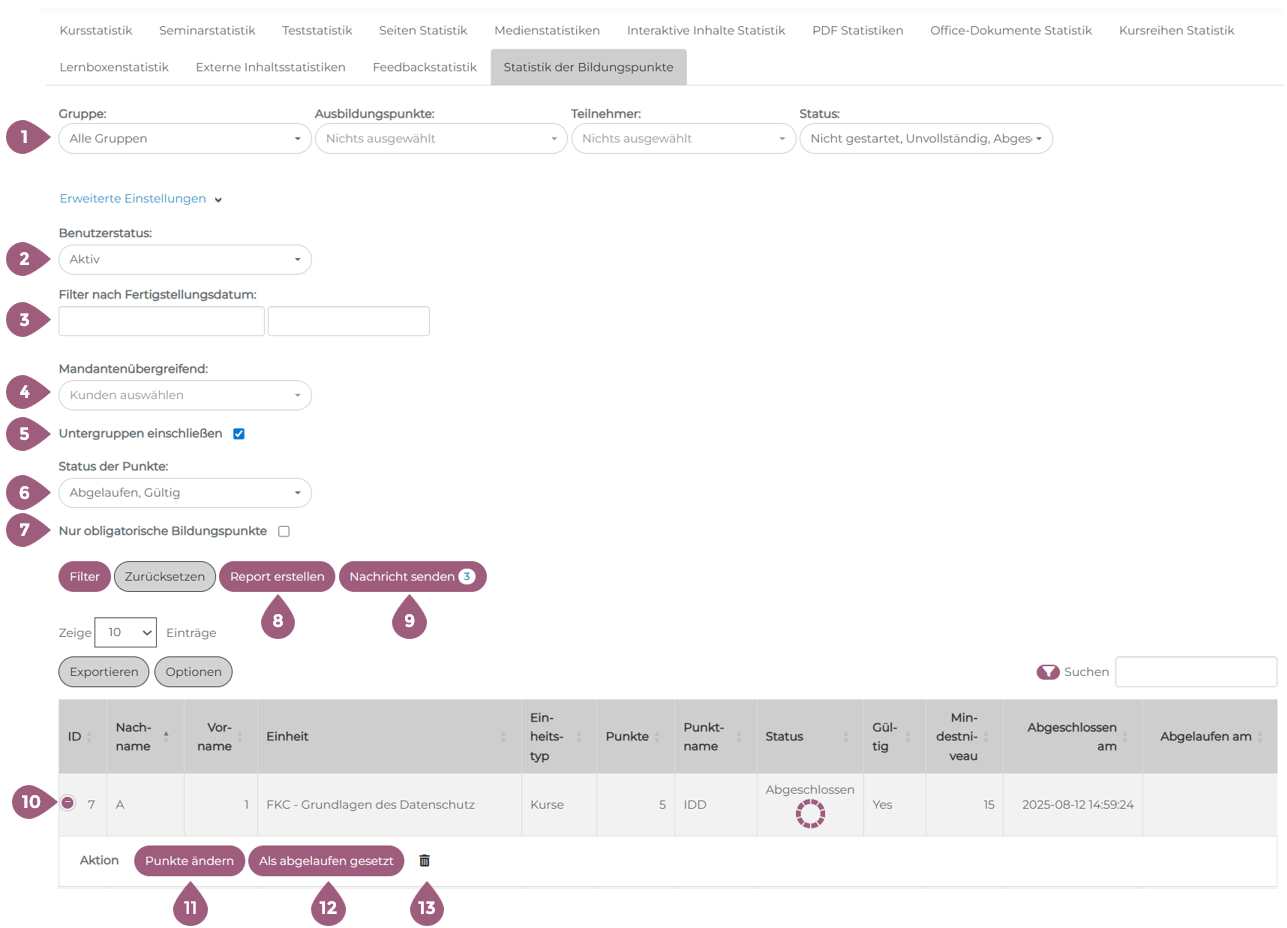
Task: Click the trash delete icon in Aktion row
Action: [x=424, y=860]
